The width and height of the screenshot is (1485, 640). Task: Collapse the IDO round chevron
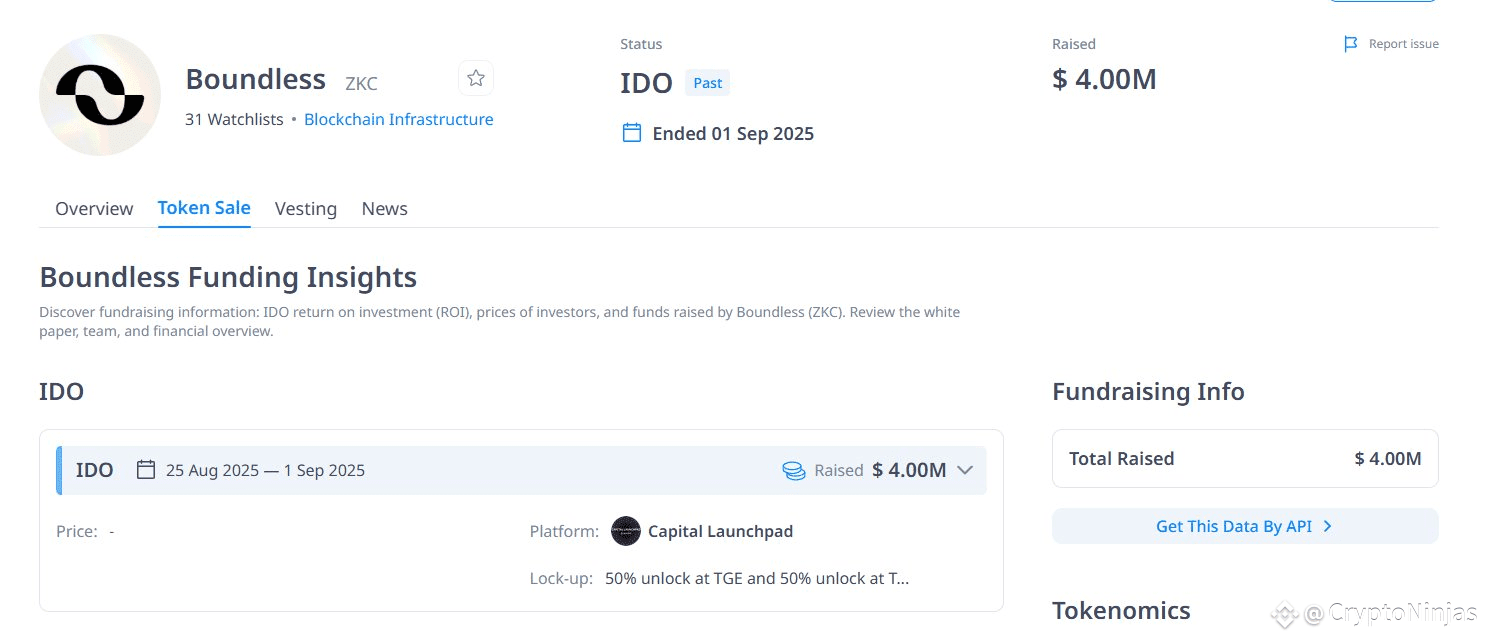tap(965, 470)
